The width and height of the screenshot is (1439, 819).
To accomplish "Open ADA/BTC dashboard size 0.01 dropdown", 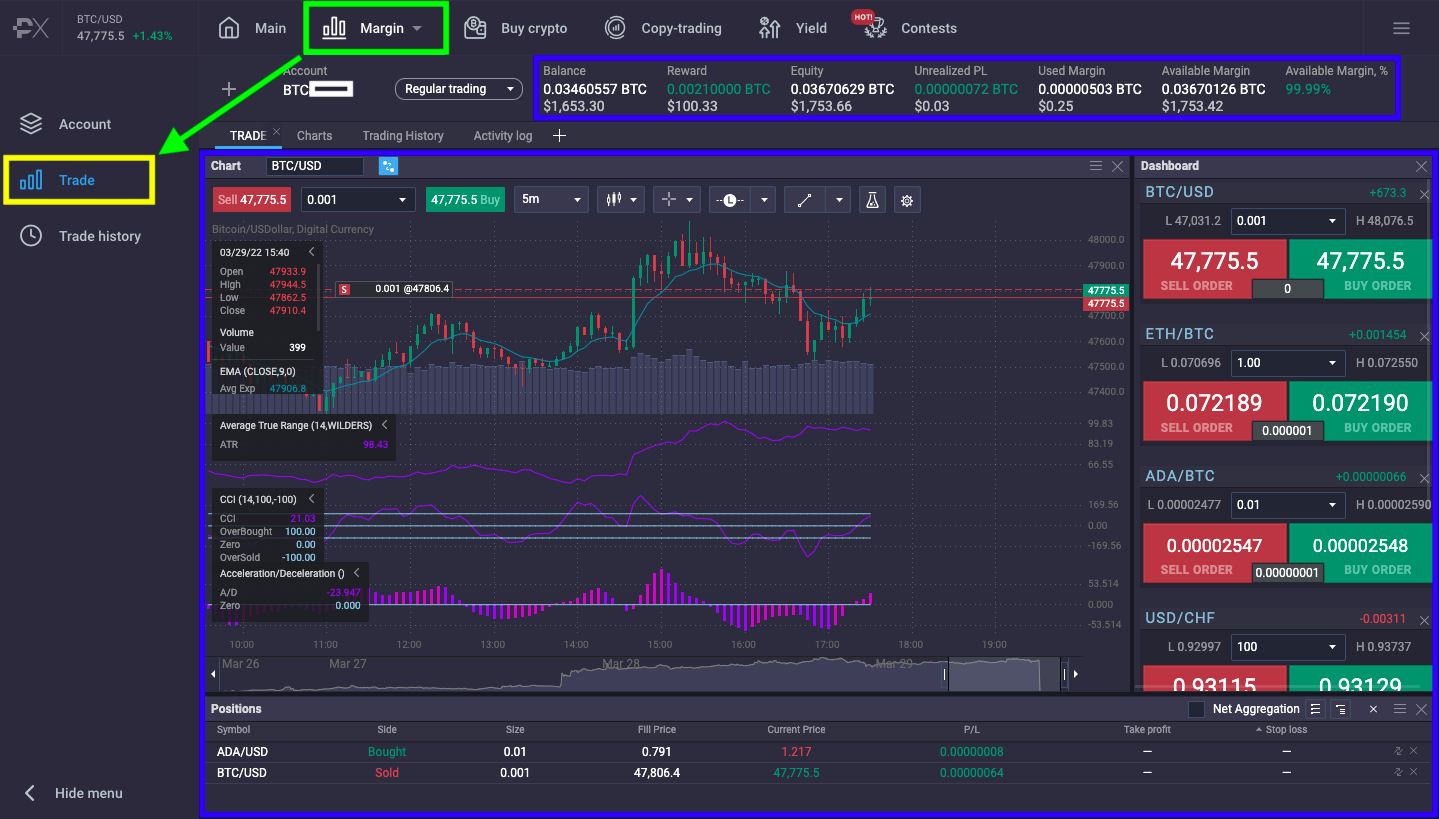I will (x=1288, y=505).
